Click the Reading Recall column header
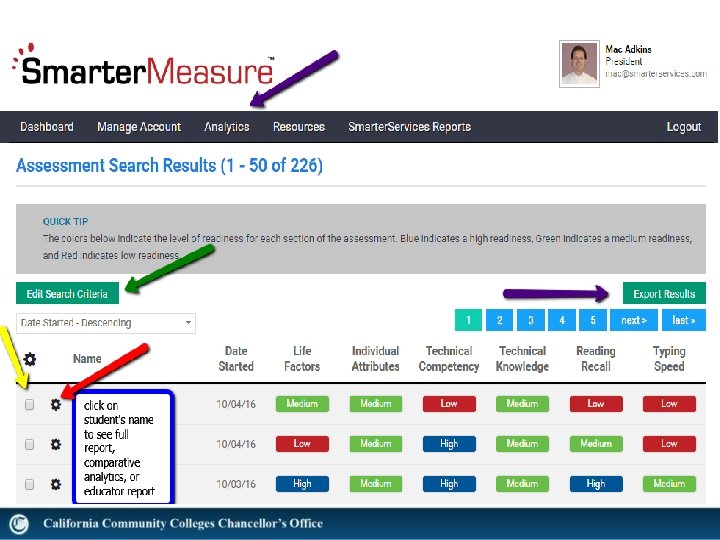 (x=596, y=359)
